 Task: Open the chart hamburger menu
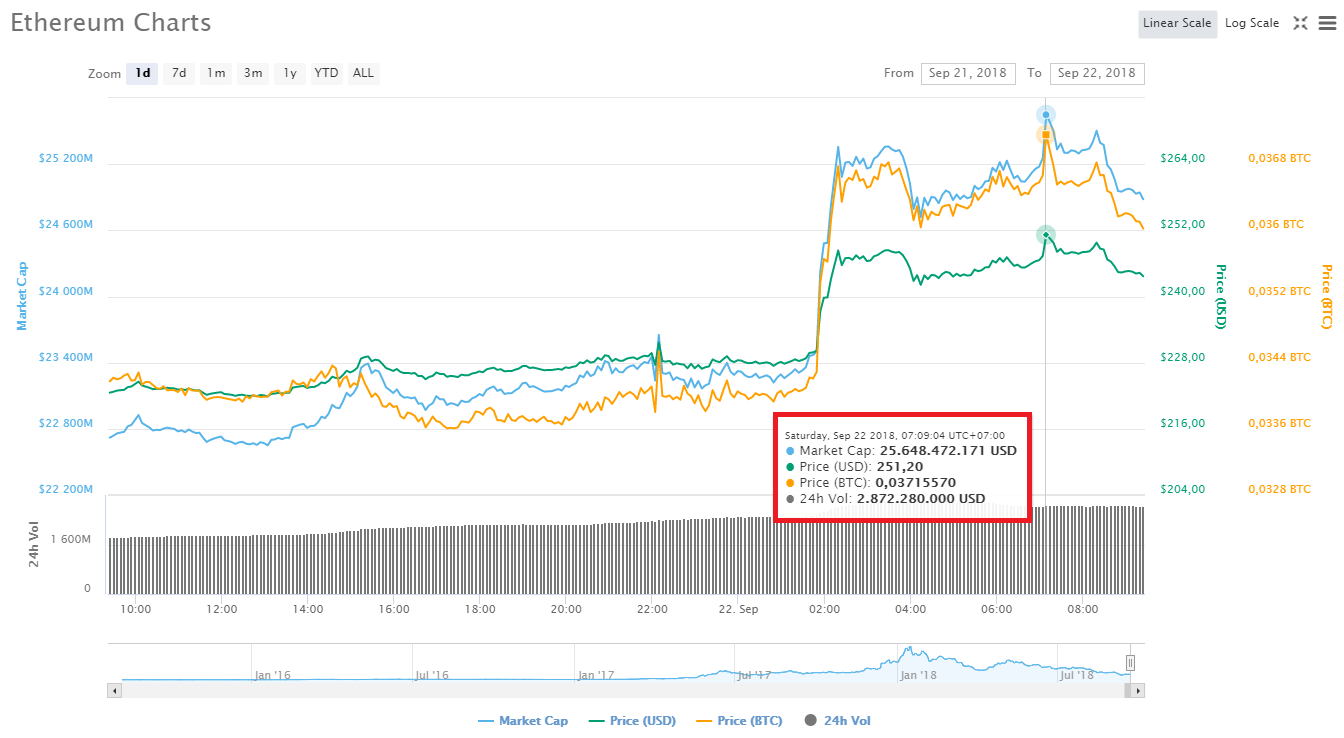(1327, 23)
